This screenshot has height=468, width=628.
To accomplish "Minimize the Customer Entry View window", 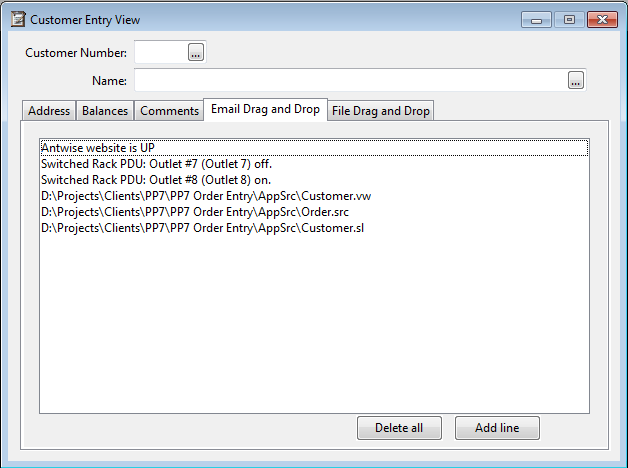I will pos(536,20).
